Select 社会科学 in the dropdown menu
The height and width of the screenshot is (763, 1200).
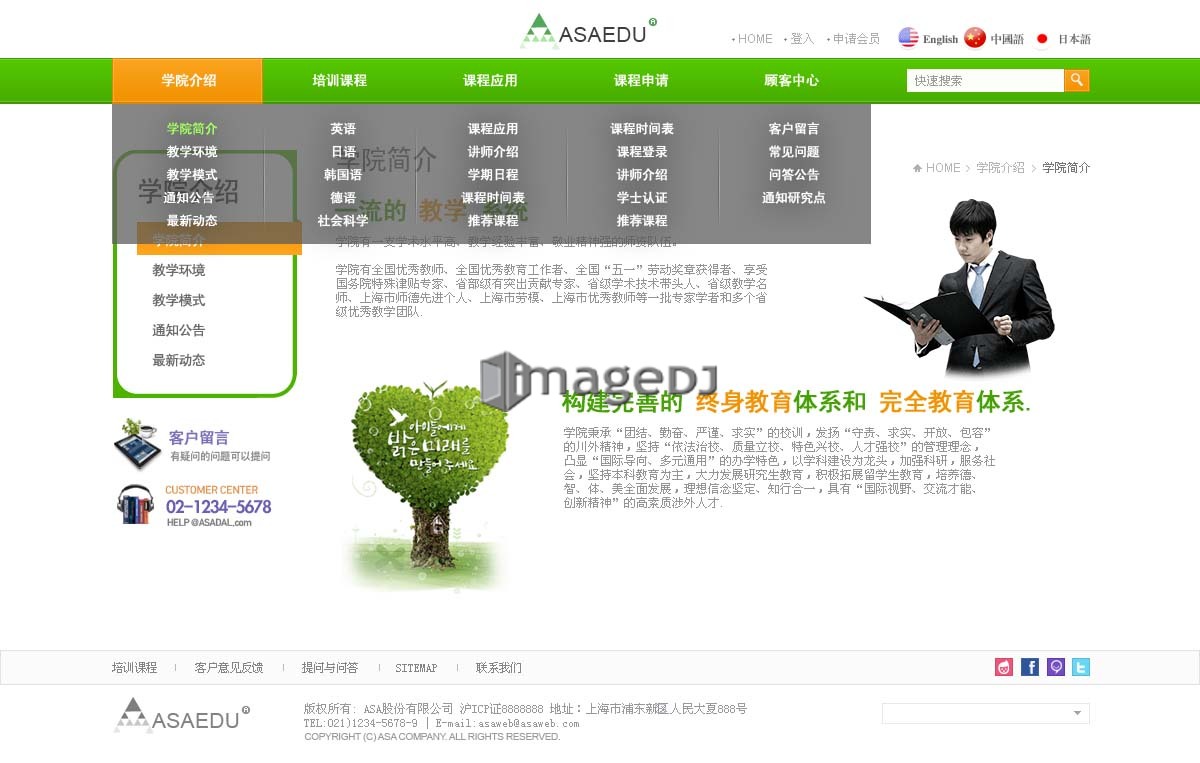343,221
